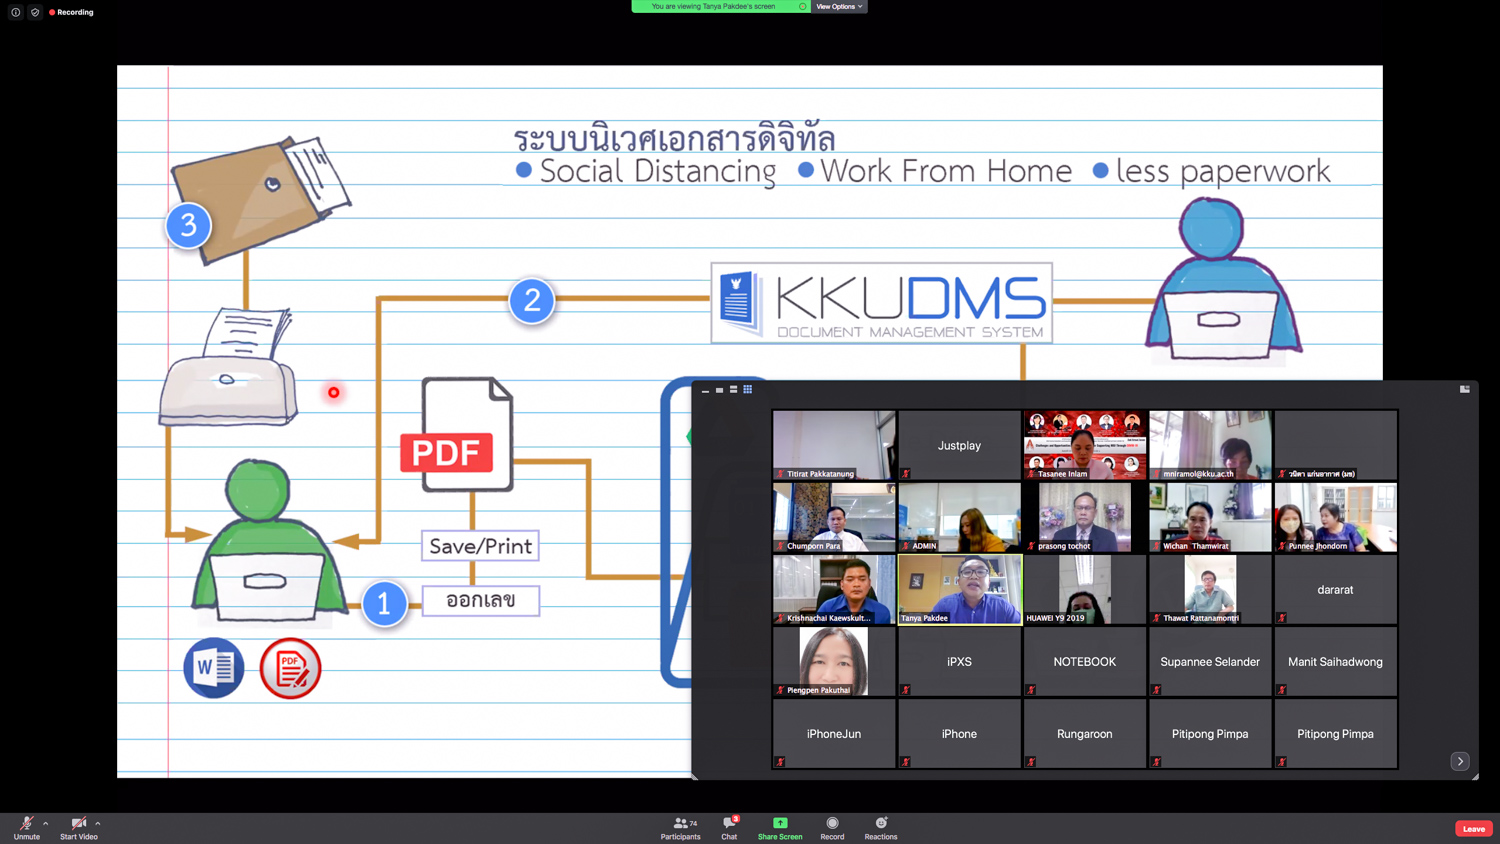
Task: Select the iPhoneJun participant tile
Action: point(834,733)
